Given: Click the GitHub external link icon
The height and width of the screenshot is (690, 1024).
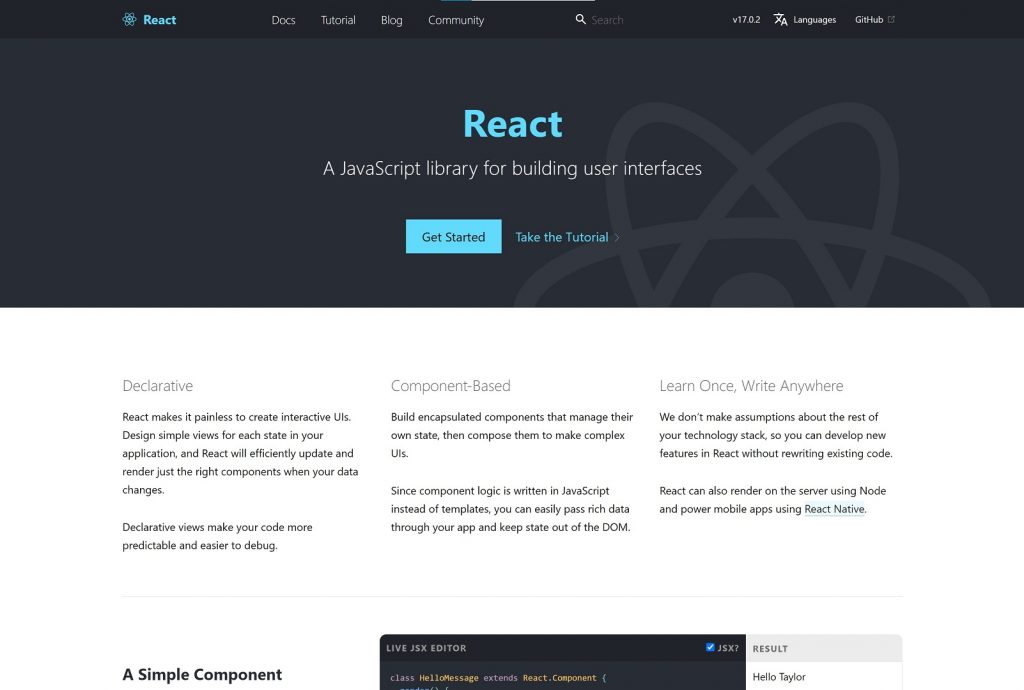Looking at the screenshot, I should (x=891, y=20).
